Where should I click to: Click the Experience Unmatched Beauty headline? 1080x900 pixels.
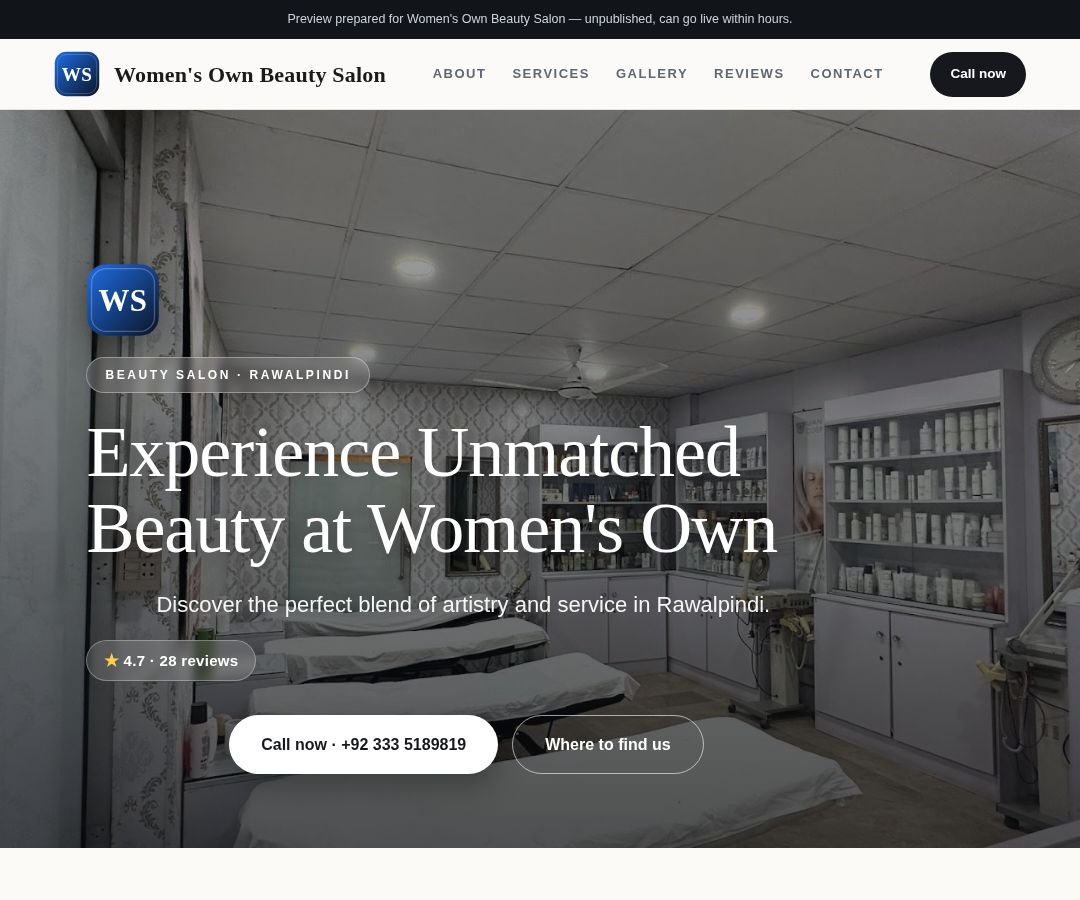pyautogui.click(x=433, y=491)
